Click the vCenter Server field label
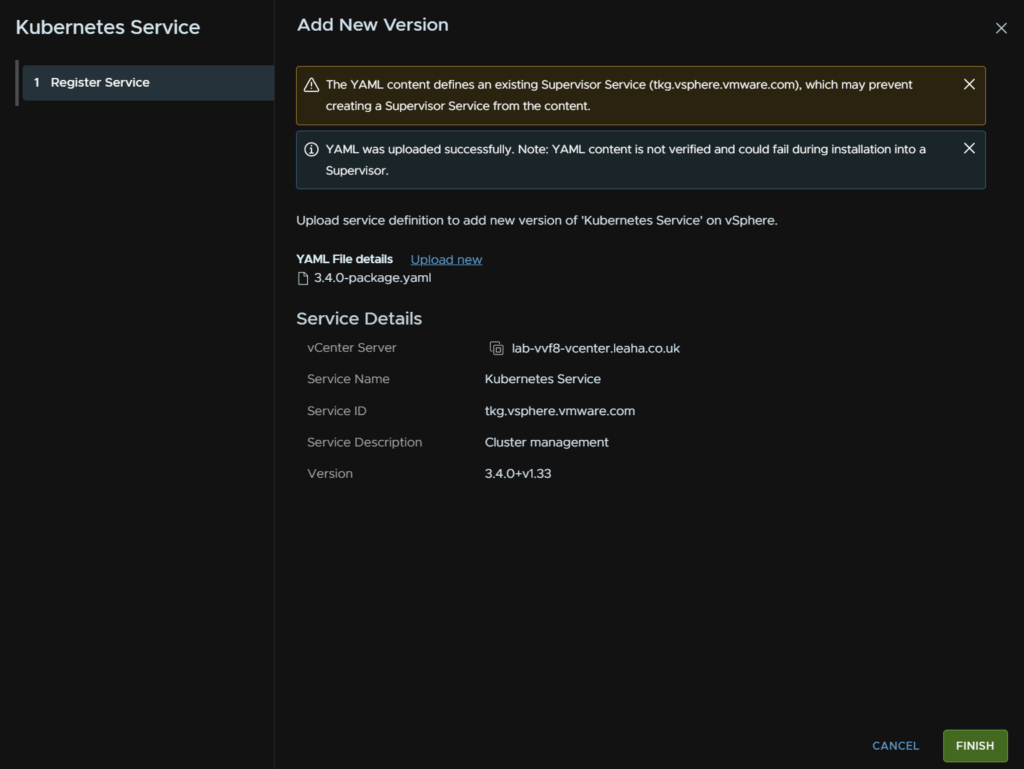Image resolution: width=1024 pixels, height=769 pixels. tap(352, 348)
